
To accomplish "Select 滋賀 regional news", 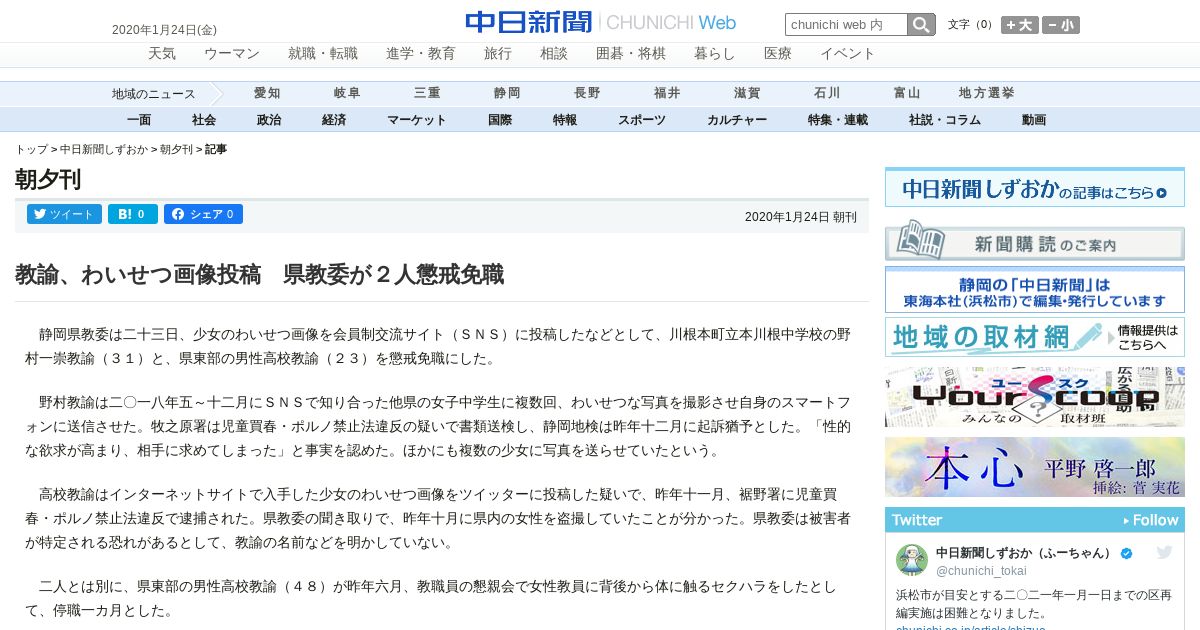I will pos(747,93).
